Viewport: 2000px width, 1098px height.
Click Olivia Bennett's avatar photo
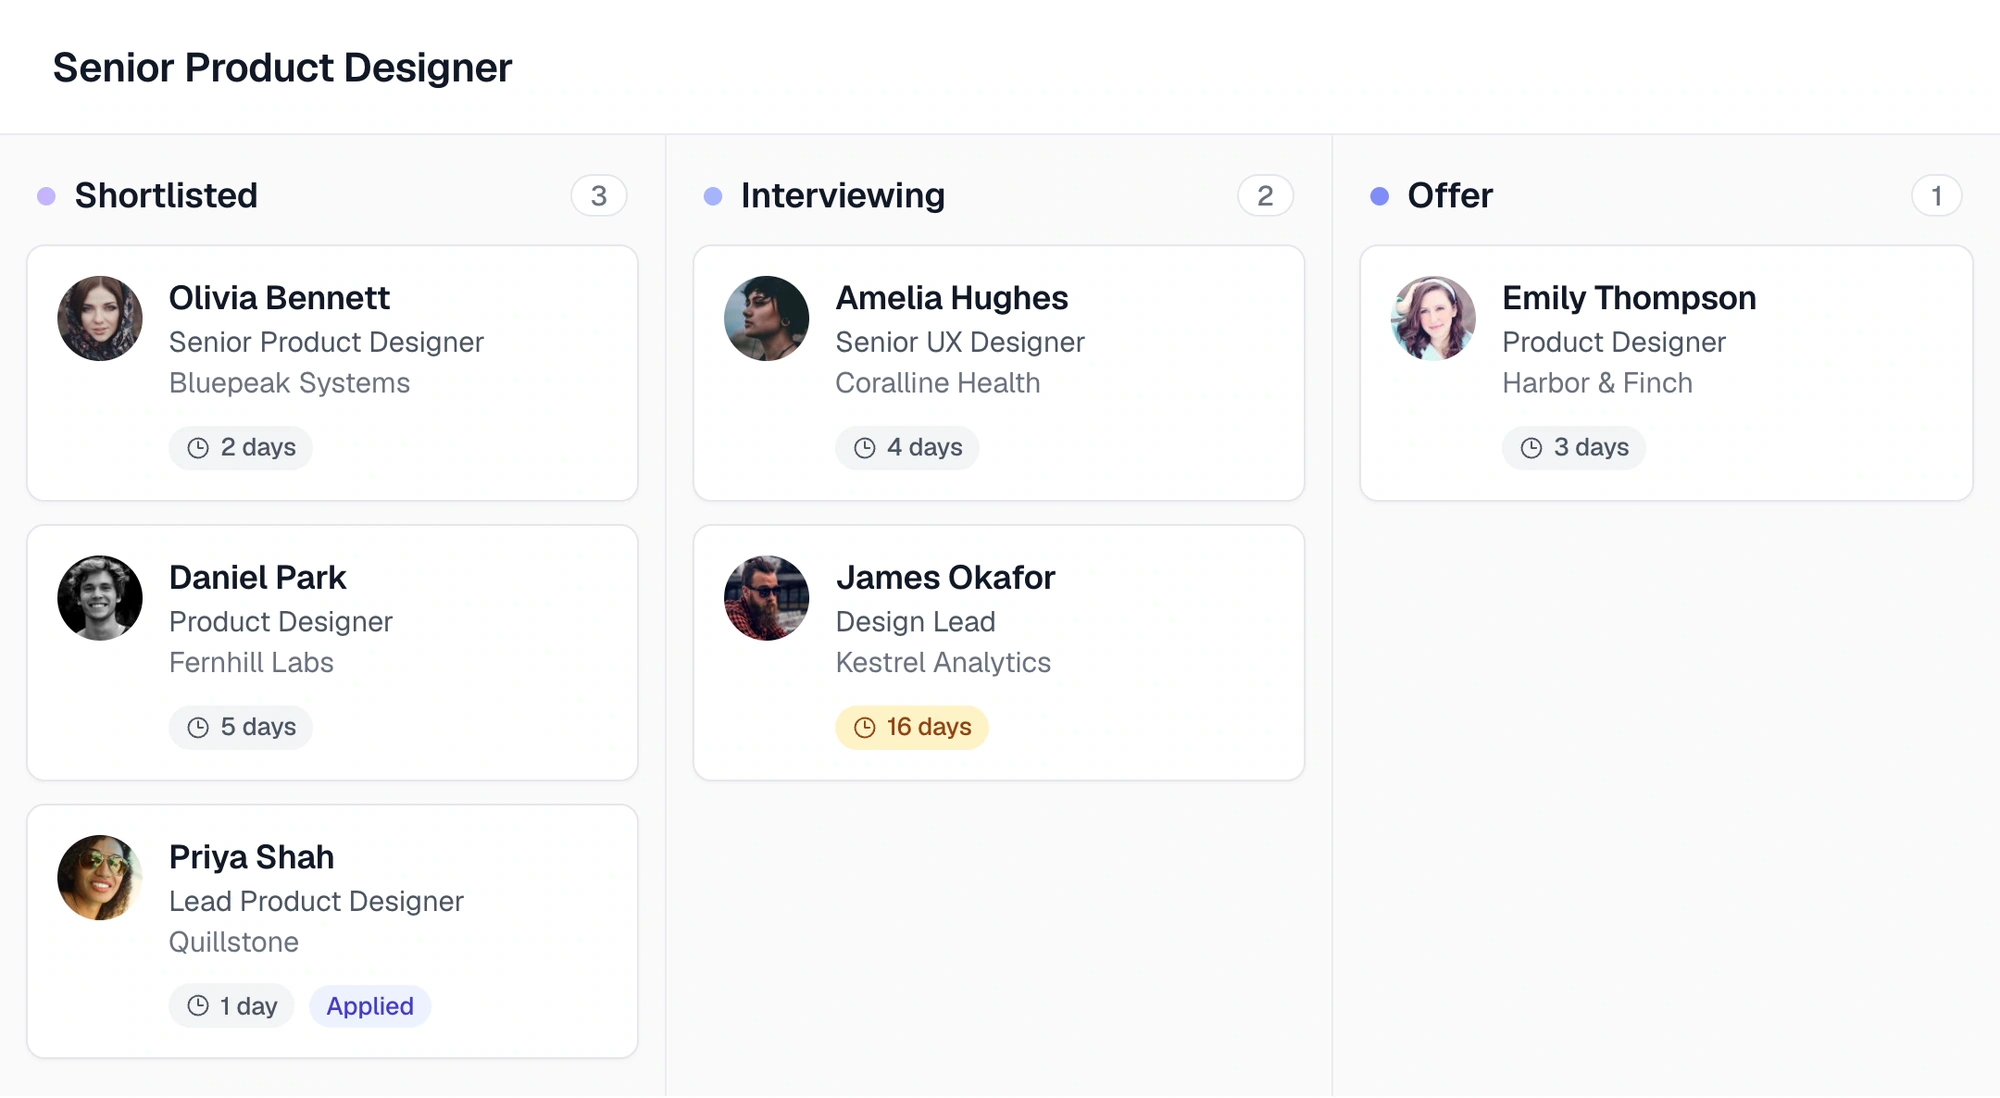(x=100, y=319)
